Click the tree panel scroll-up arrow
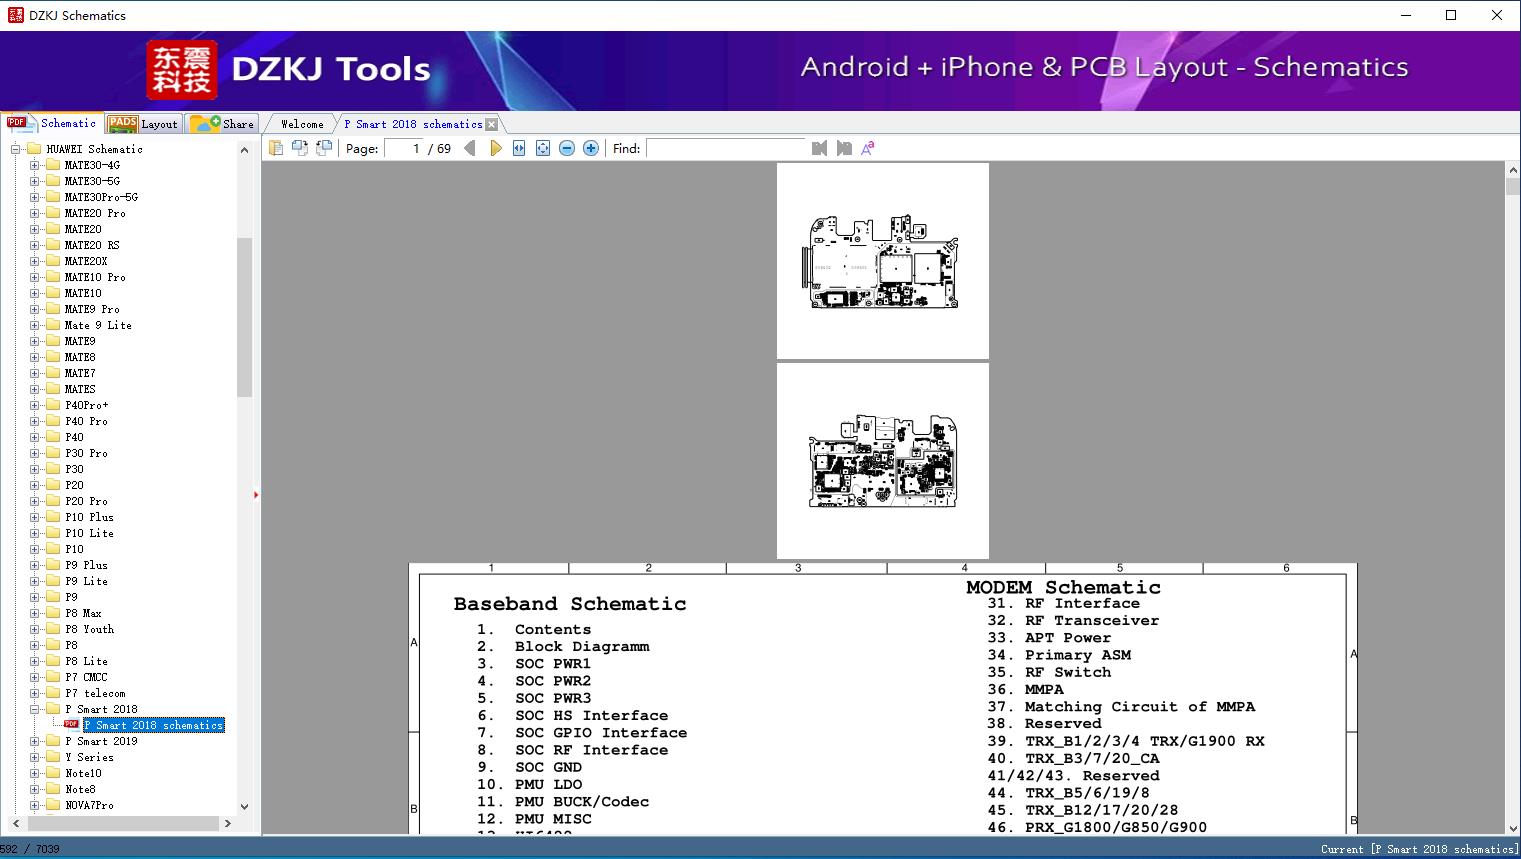This screenshot has width=1521, height=859. (x=244, y=150)
